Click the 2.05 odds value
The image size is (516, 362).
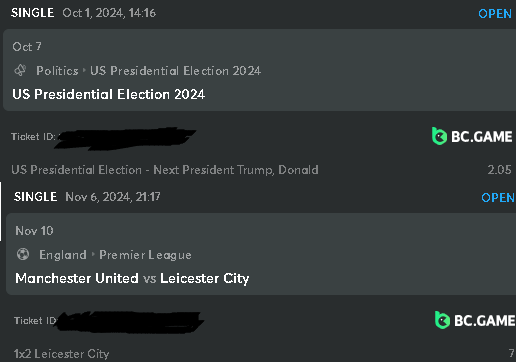click(x=499, y=170)
